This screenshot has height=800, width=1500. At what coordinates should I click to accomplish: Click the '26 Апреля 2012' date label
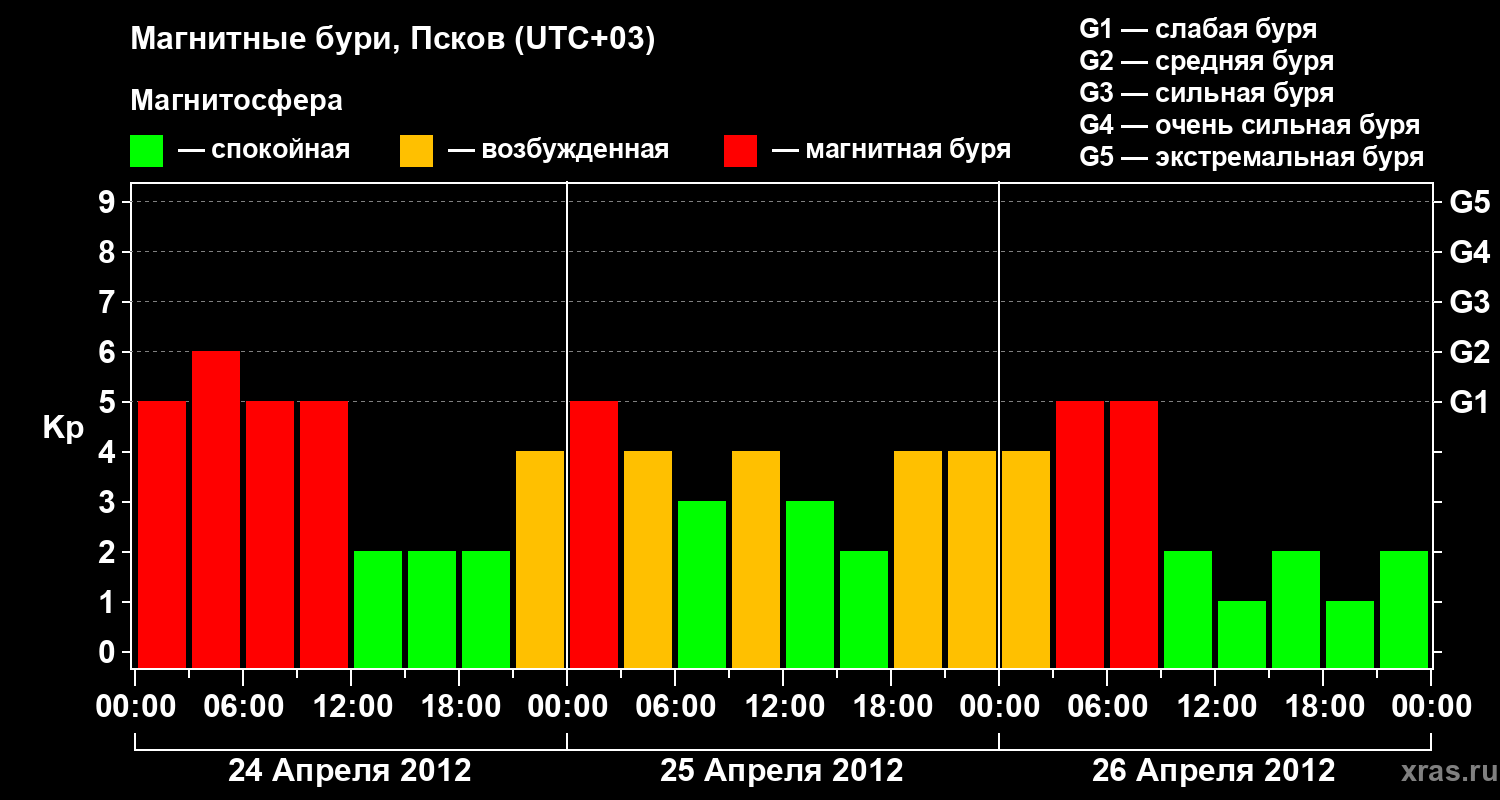(1214, 771)
